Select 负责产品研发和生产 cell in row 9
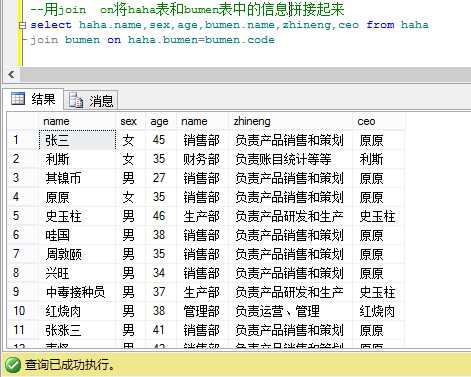The height and width of the screenshot is (377, 471). pyautogui.click(x=291, y=292)
